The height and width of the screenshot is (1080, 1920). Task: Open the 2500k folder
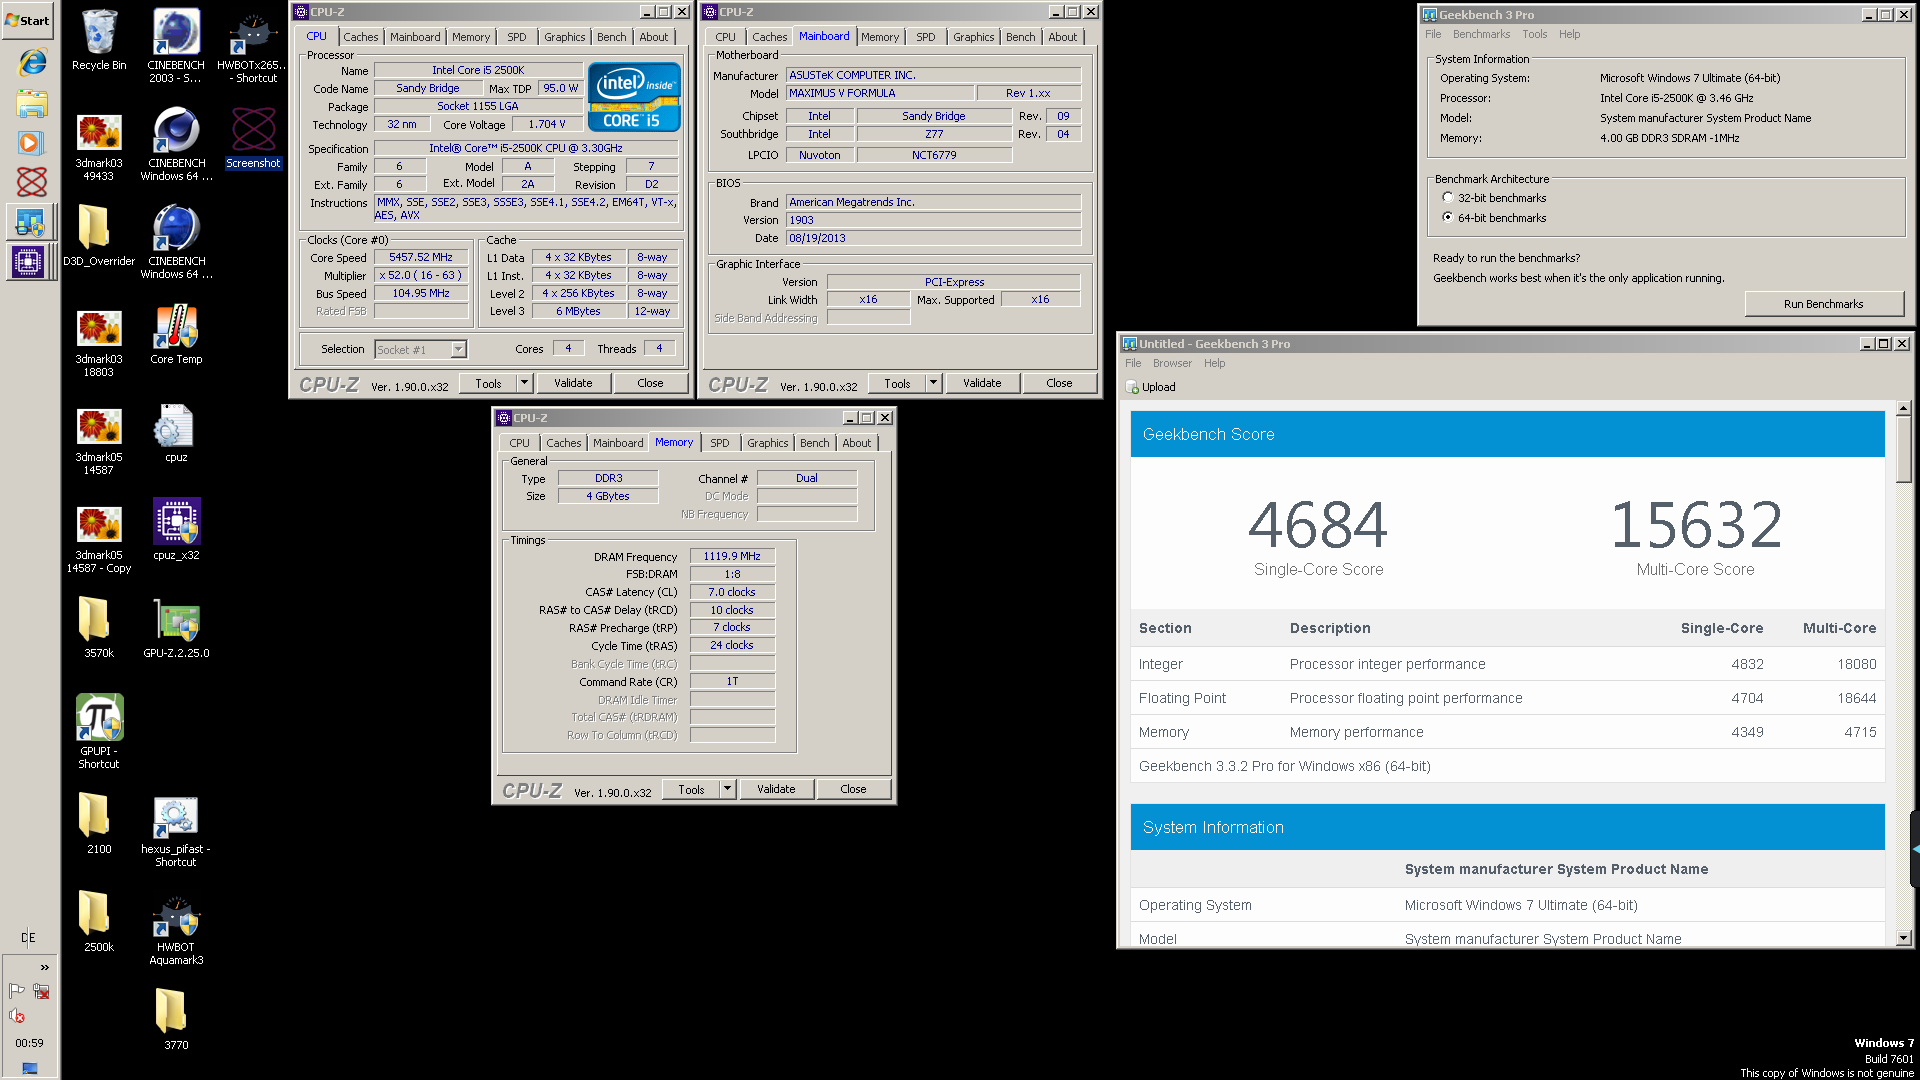99,922
